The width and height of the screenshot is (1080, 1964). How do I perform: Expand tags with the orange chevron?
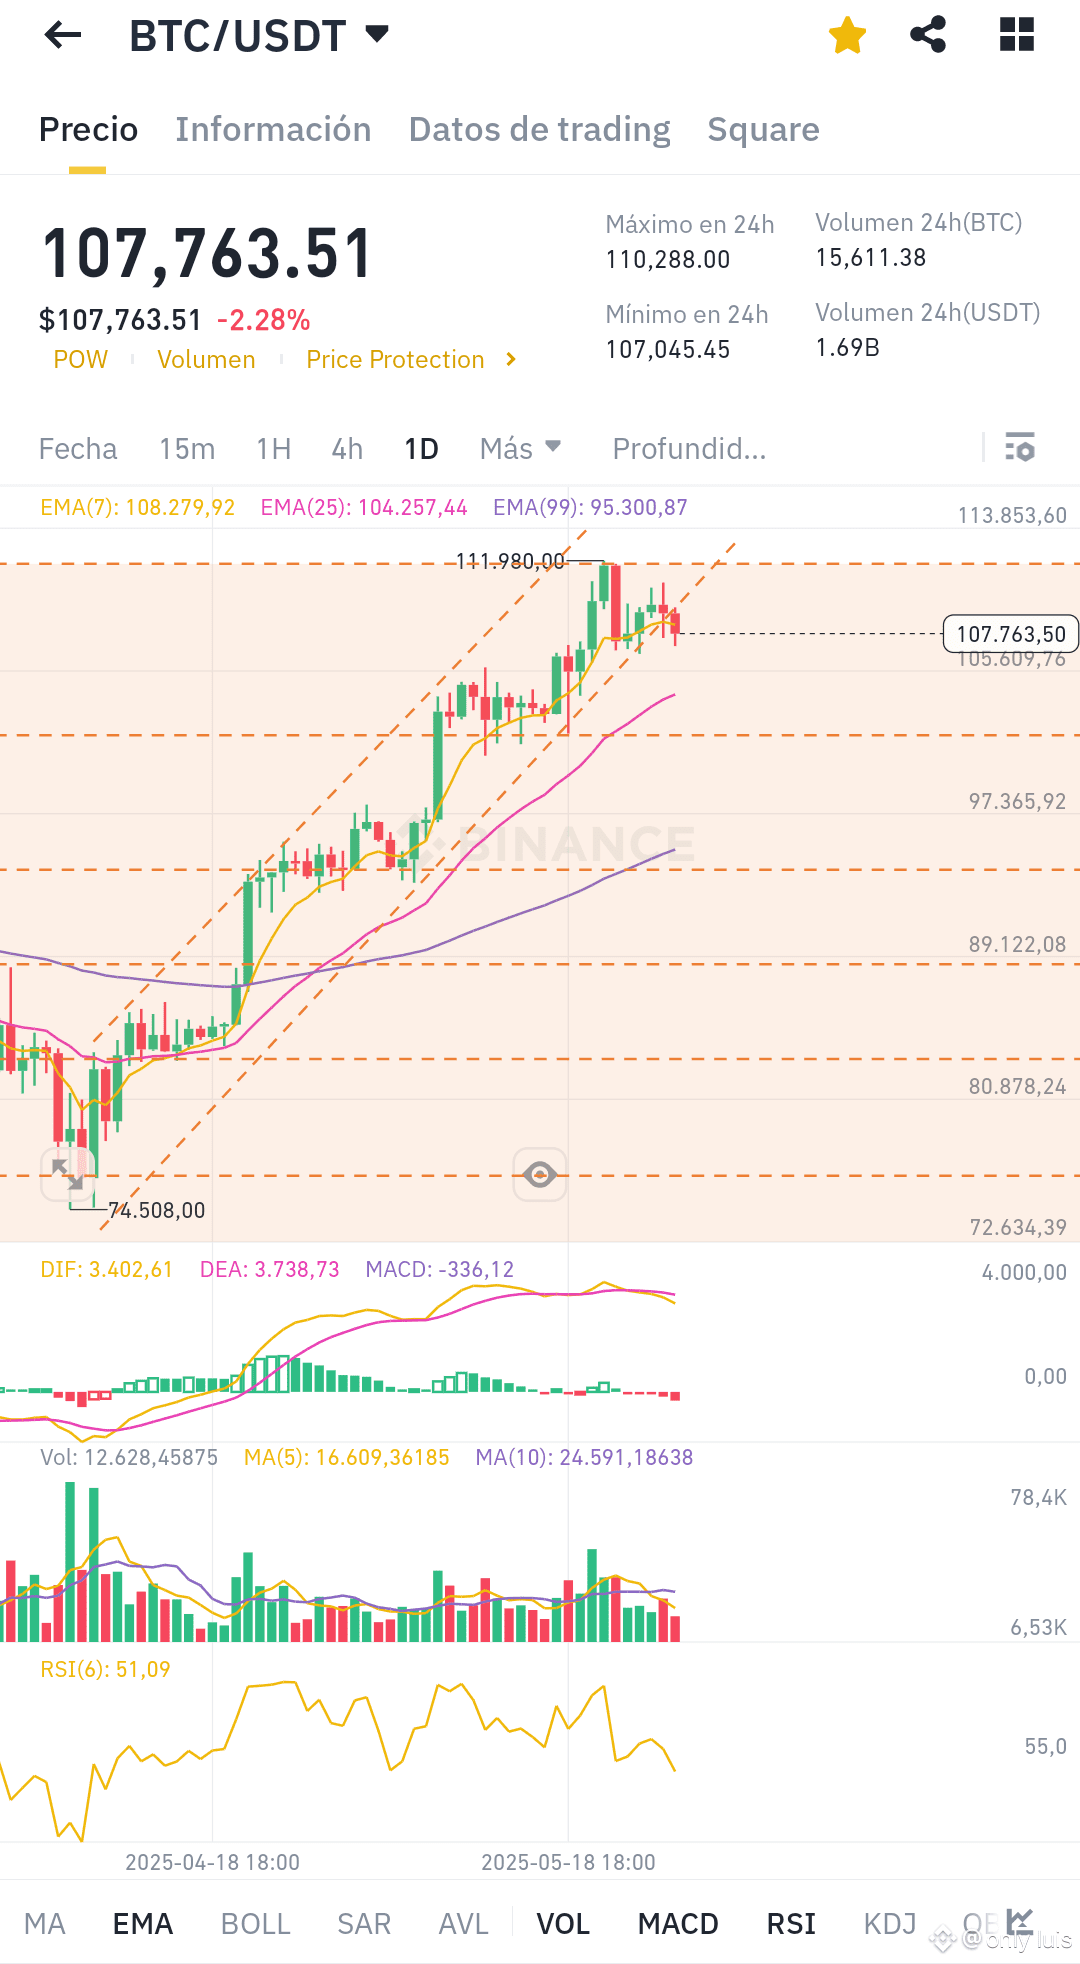(511, 359)
